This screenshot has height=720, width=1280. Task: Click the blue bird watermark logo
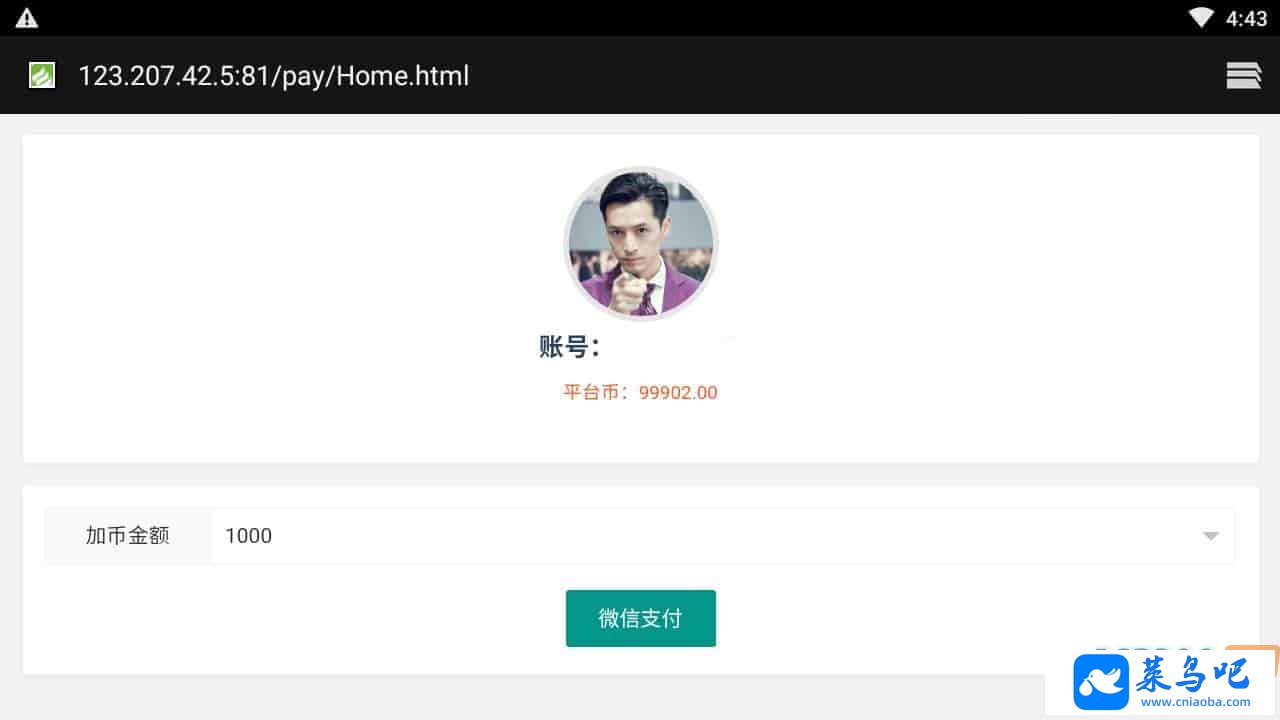pos(1101,682)
